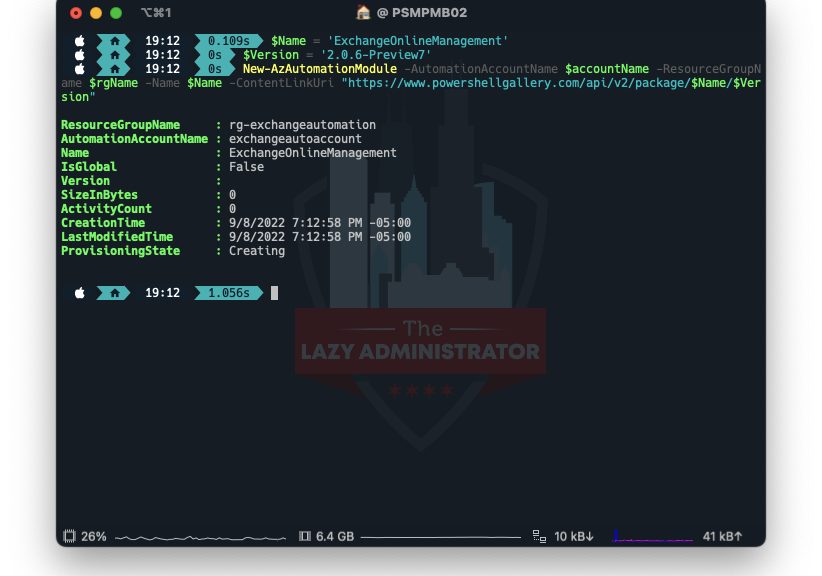The image size is (822, 576).
Task: Click the network throughput graph
Action: click(x=653, y=537)
